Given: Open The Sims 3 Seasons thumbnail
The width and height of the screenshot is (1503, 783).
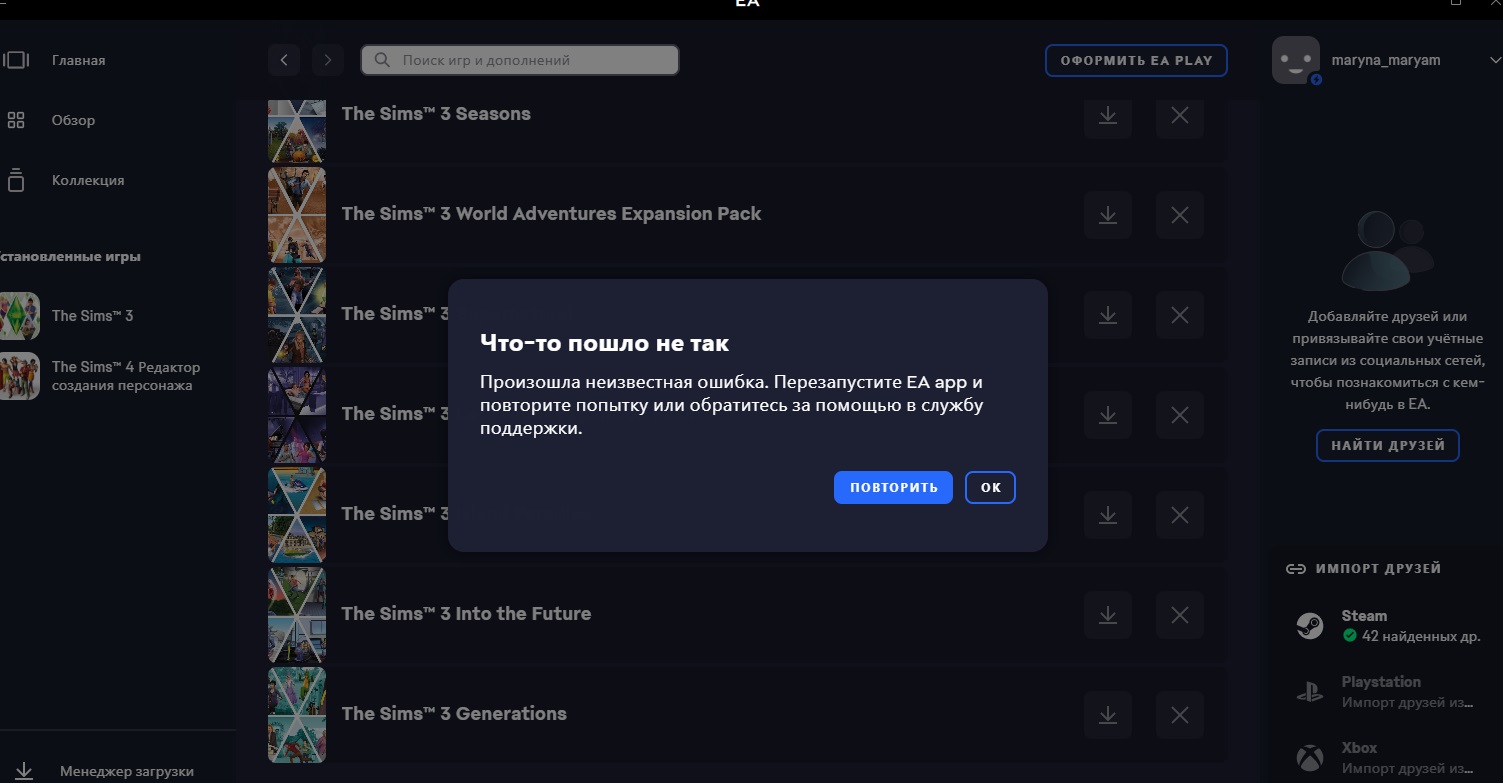Looking at the screenshot, I should pos(297,130).
